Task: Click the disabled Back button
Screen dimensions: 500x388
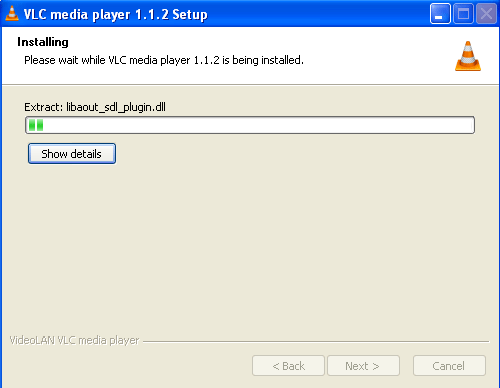Action: pyautogui.click(x=288, y=366)
